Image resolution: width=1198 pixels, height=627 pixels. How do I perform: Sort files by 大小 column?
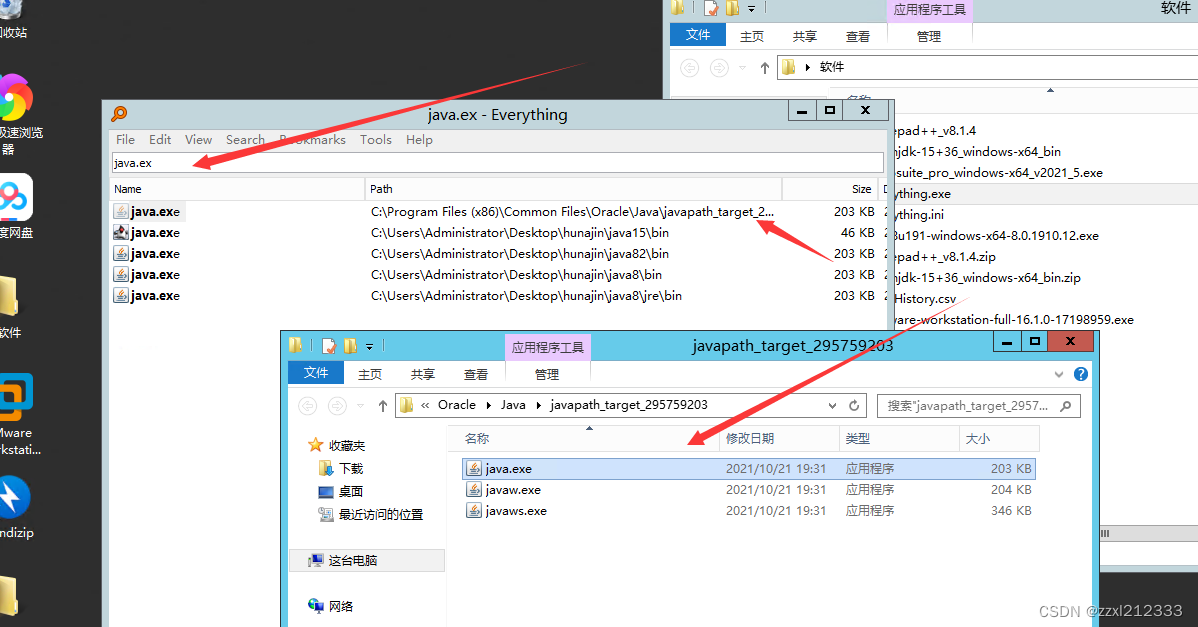(999, 438)
